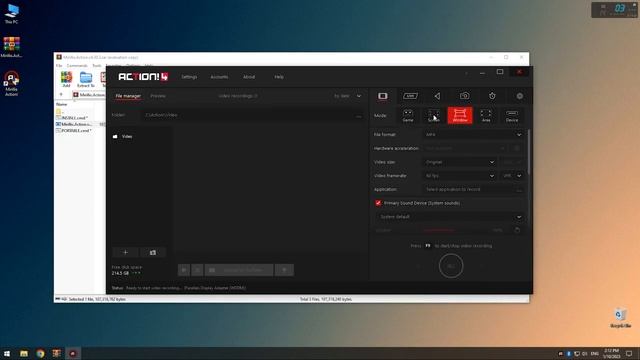Open the Mirillis Action desktop shortcut
The height and width of the screenshot is (360, 640).
pyautogui.click(x=11, y=84)
